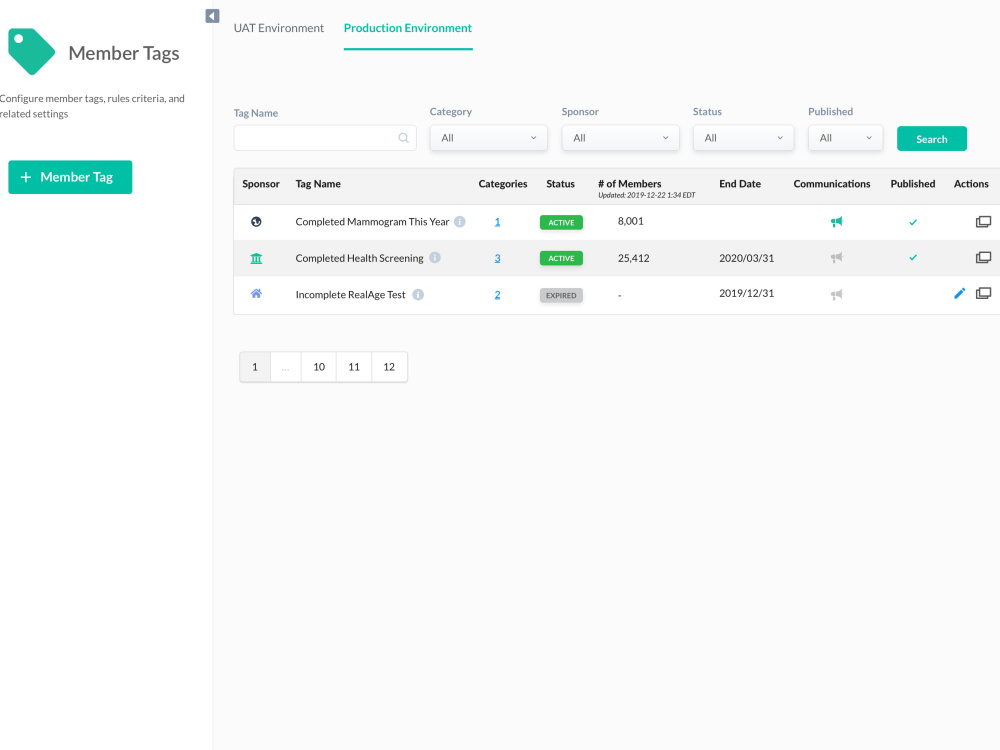Click the Actions column header
Image resolution: width=1000 pixels, height=750 pixels.
971,184
